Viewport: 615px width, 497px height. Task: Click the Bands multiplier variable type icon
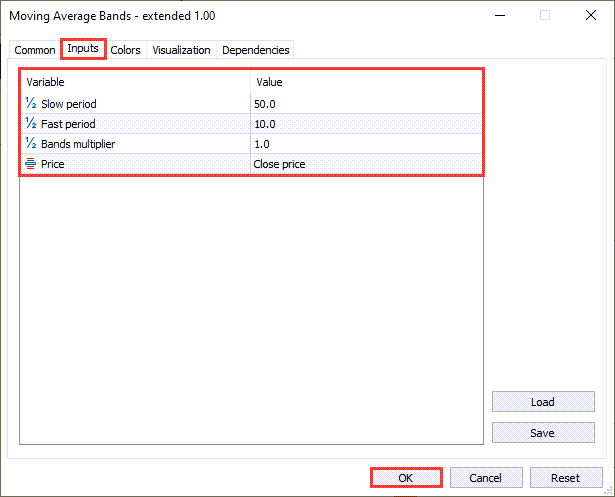31,144
